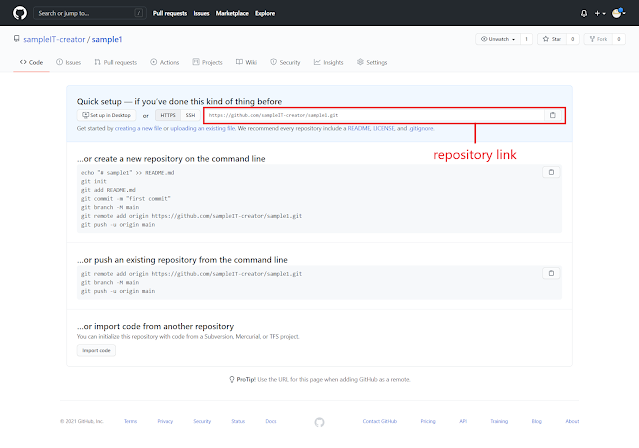Click the Fork button
This screenshot has height=448, width=639.
click(598, 39)
